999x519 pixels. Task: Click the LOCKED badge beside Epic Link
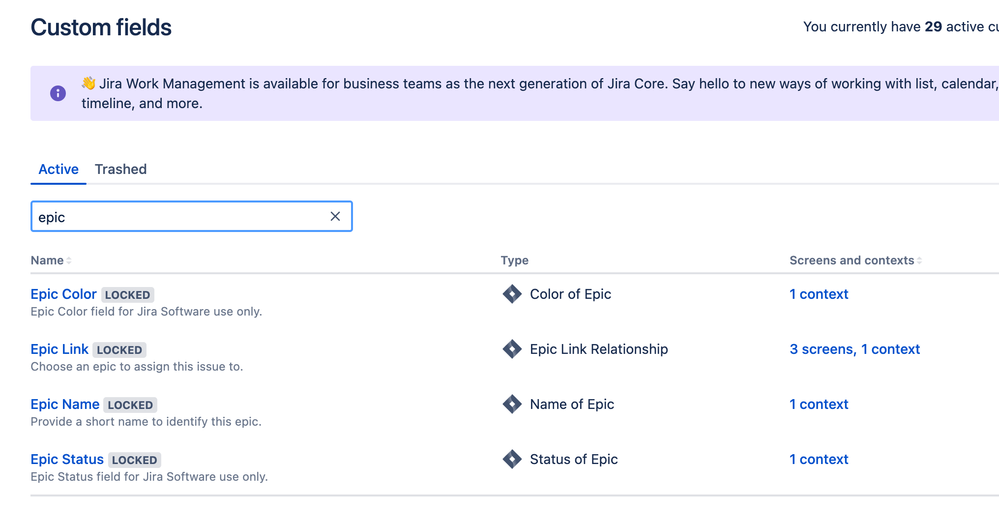pos(119,350)
